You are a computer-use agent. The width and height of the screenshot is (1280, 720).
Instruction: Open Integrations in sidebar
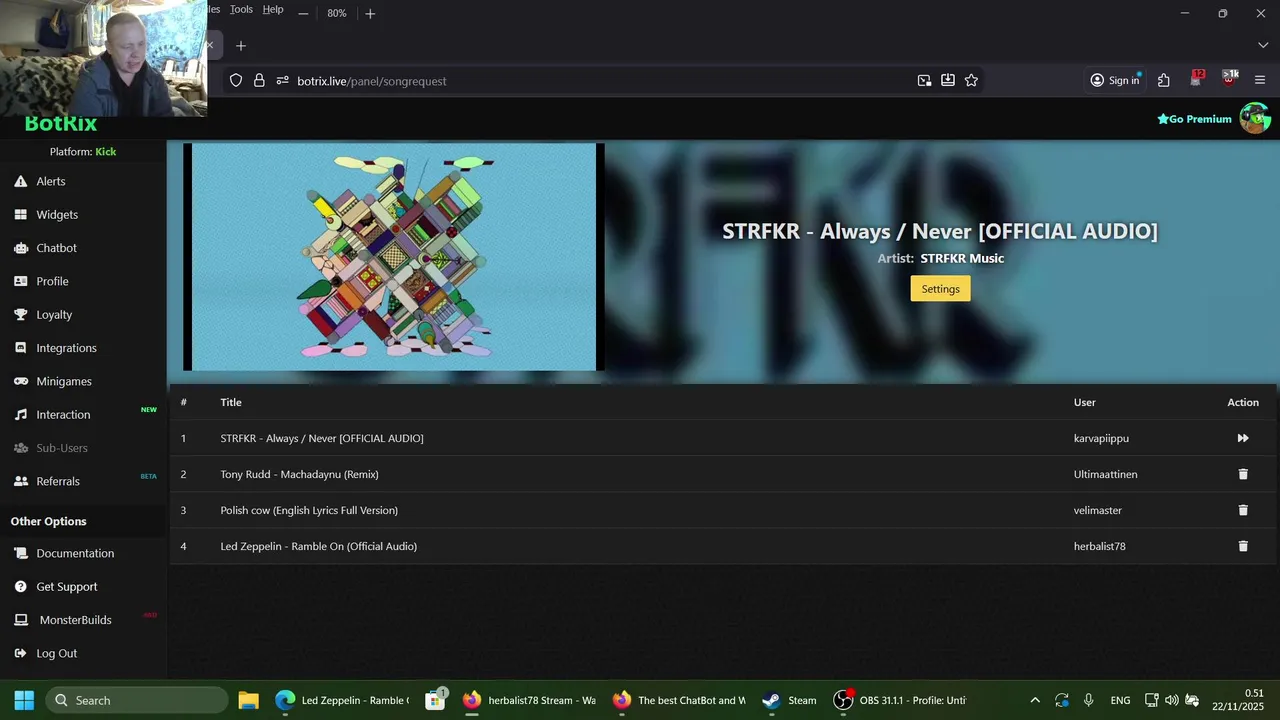tap(66, 348)
